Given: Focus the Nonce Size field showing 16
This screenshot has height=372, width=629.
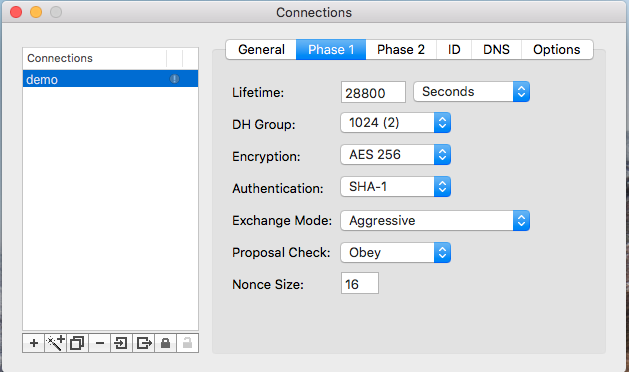Looking at the screenshot, I should click(360, 283).
